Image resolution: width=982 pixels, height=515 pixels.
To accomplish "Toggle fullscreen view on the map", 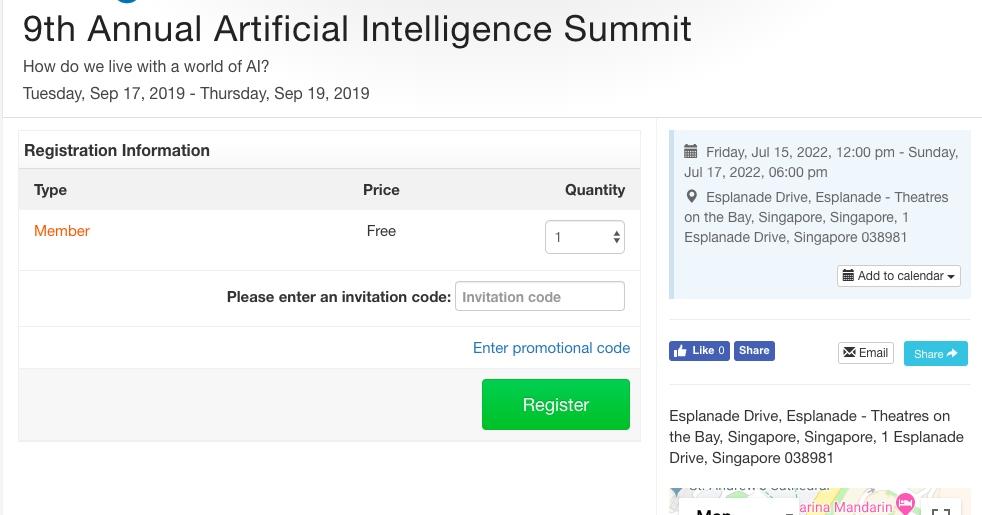I will click(941, 511).
